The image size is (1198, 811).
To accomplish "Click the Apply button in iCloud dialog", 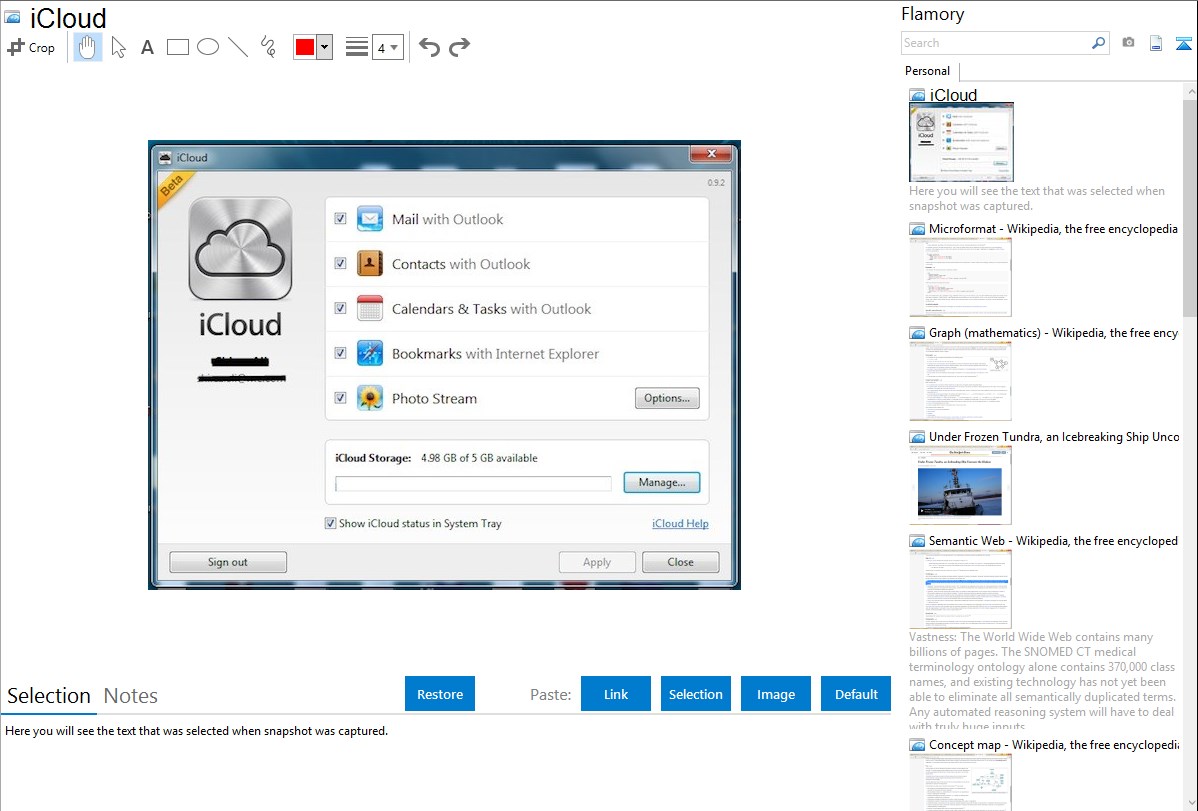I will 597,562.
